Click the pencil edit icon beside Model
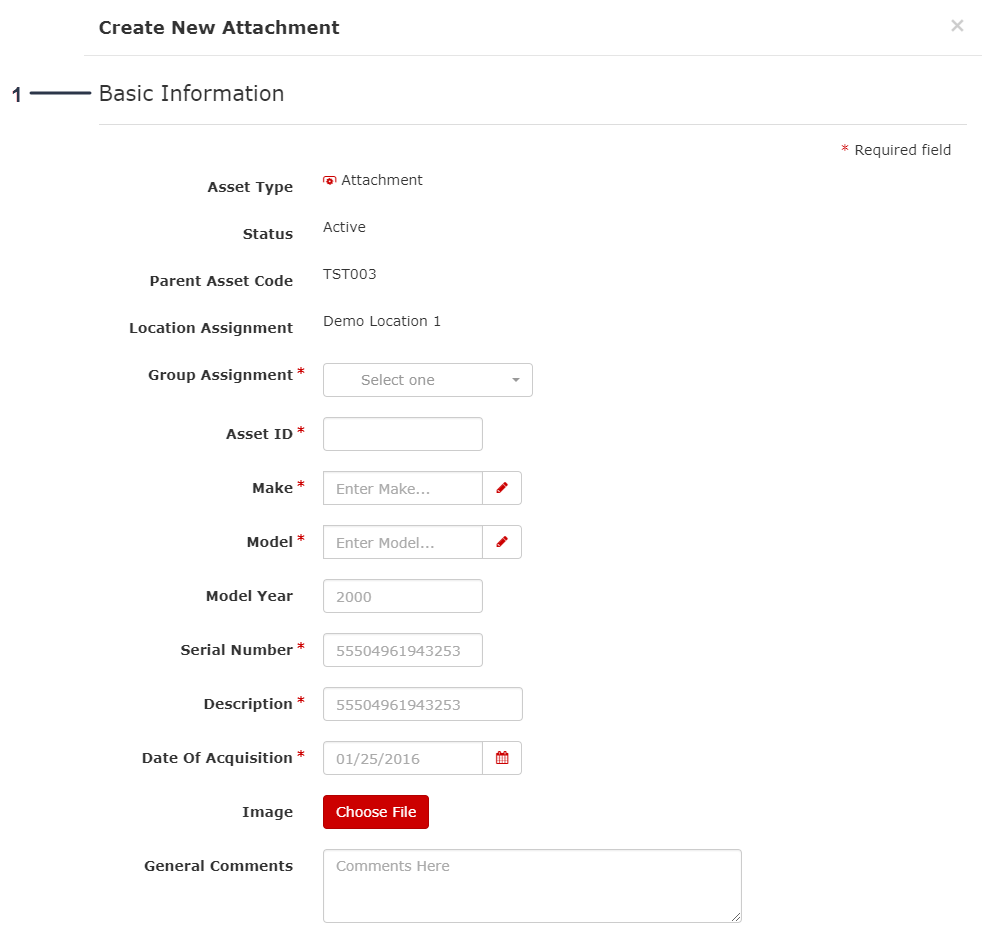The image size is (982, 932). [502, 542]
